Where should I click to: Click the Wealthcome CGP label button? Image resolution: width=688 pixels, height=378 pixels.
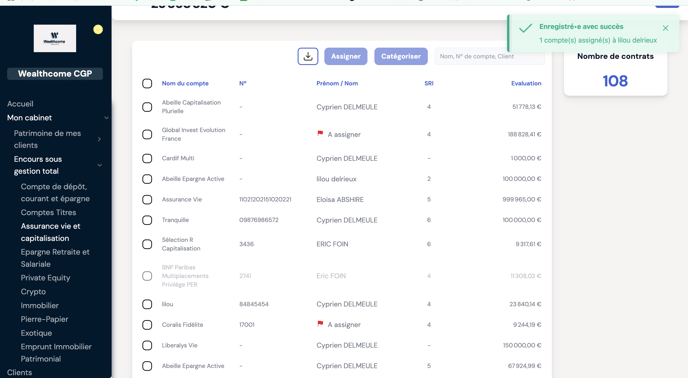(55, 74)
